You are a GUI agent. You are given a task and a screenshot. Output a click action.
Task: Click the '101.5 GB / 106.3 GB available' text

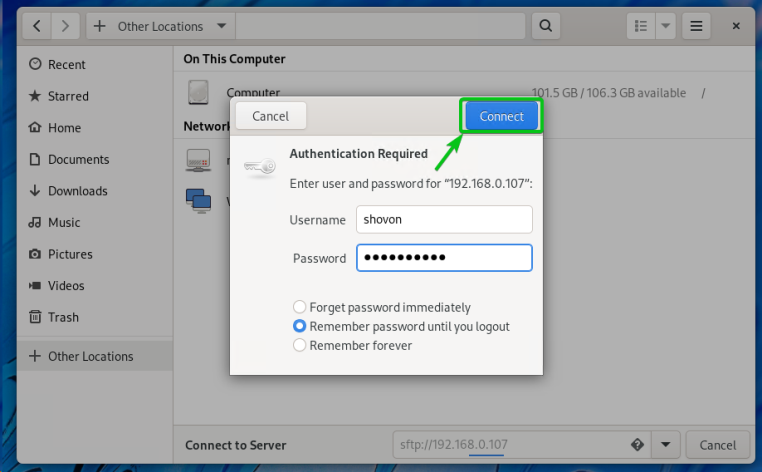point(608,93)
